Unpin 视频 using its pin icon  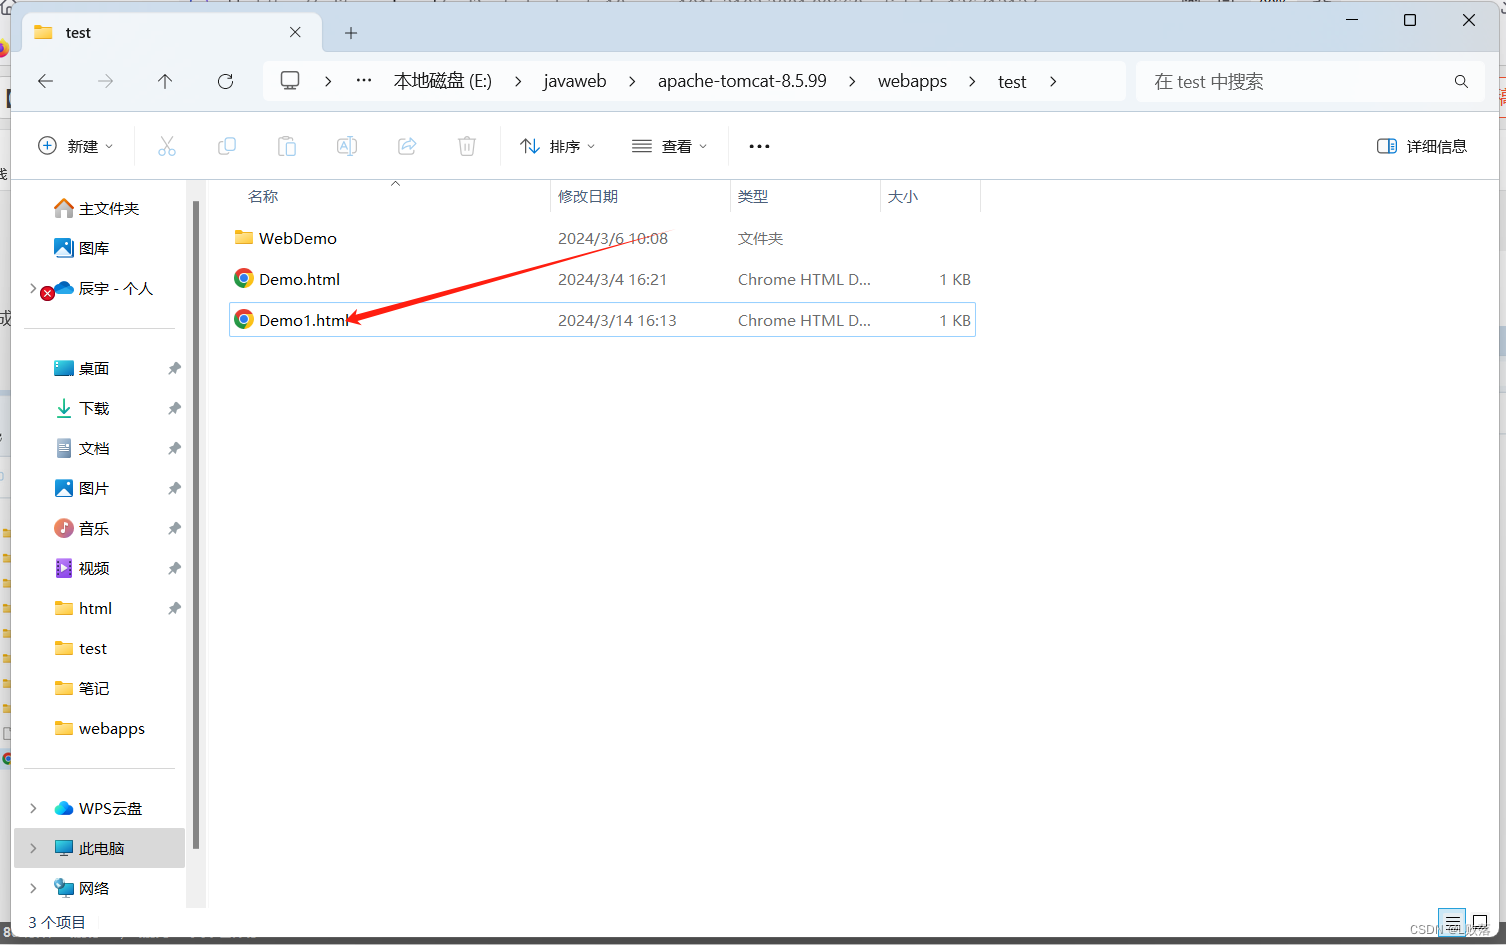tap(174, 568)
